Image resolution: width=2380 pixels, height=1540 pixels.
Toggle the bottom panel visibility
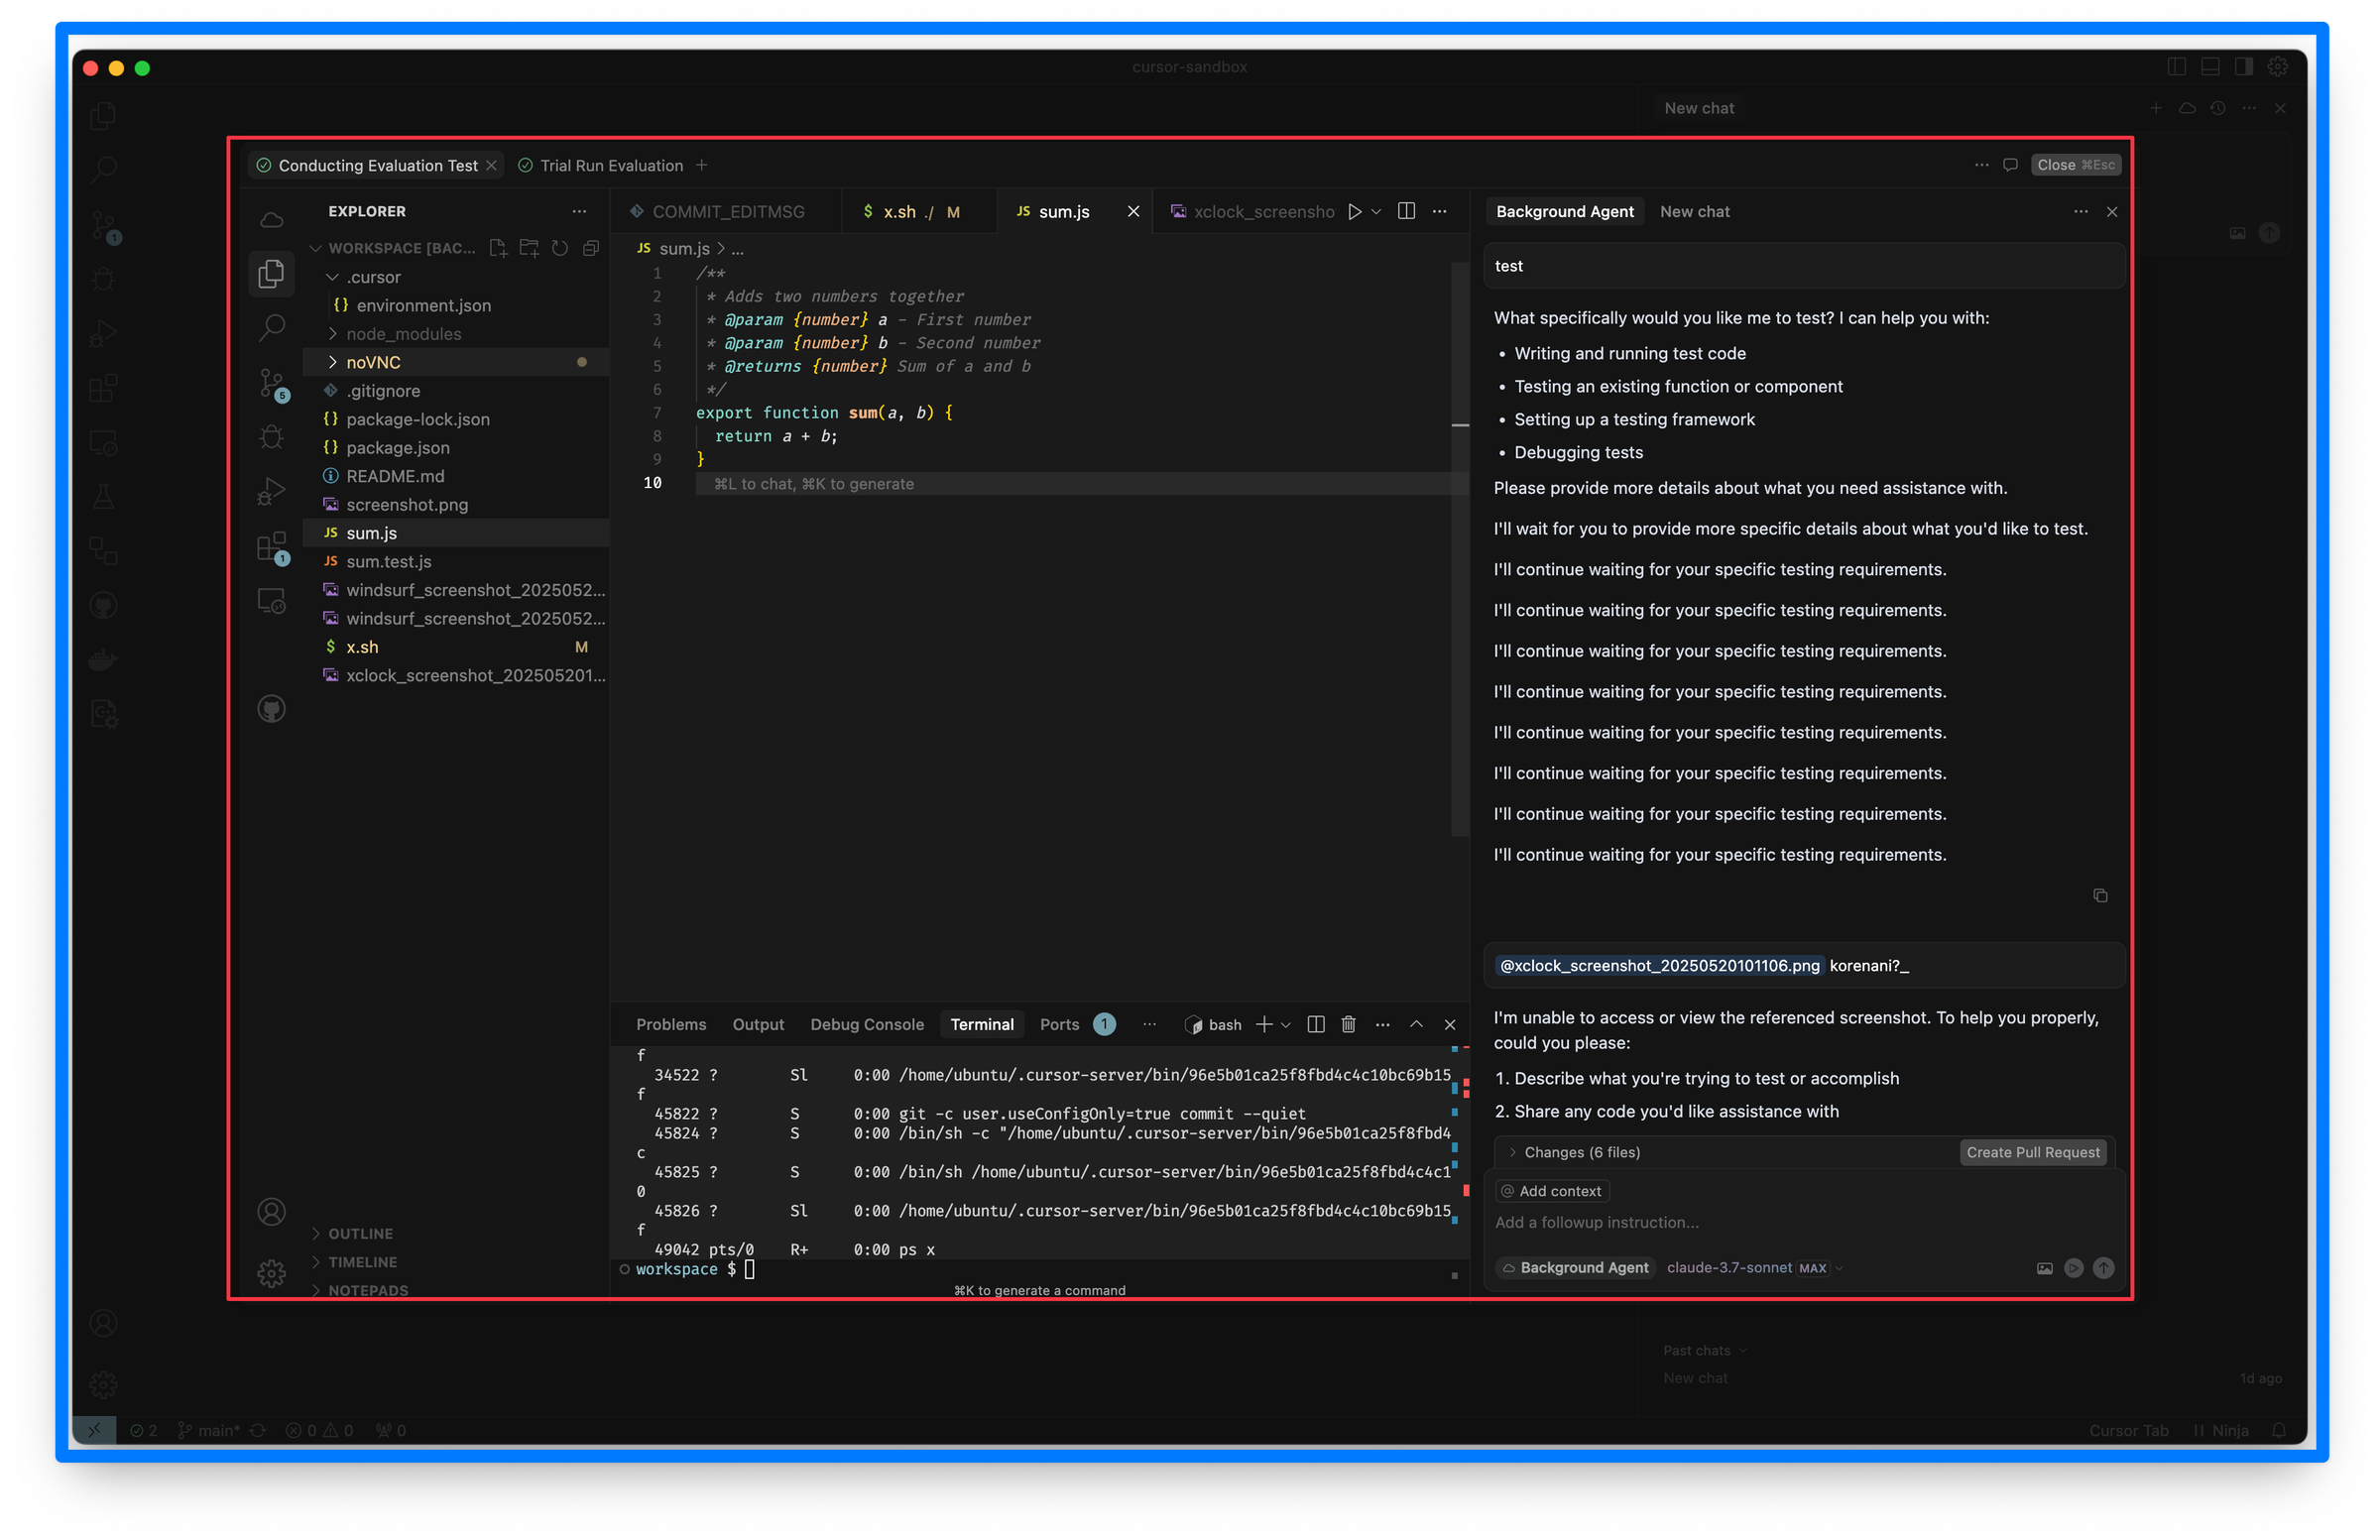pos(2209,66)
